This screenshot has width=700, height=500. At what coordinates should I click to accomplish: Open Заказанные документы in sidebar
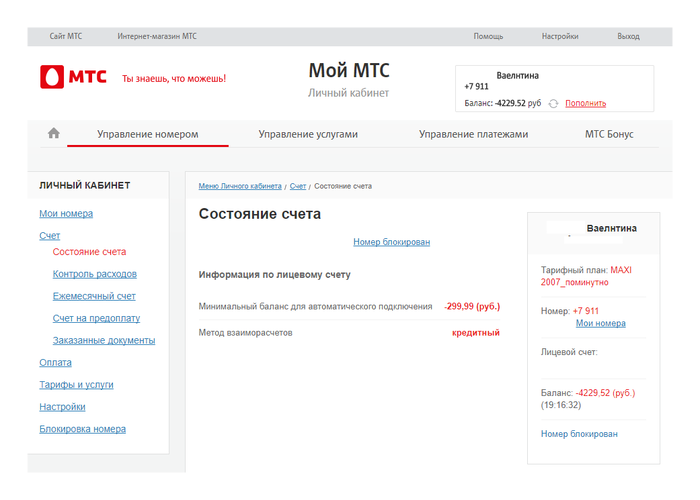point(104,340)
